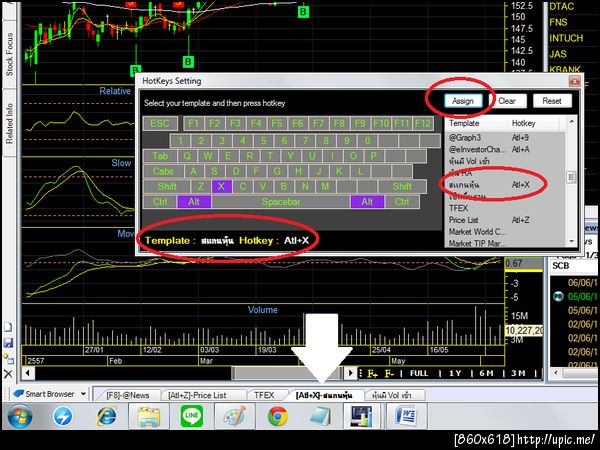Select the left Shift key on the keyboard
This screenshot has height=450, width=600.
pyautogui.click(x=167, y=186)
